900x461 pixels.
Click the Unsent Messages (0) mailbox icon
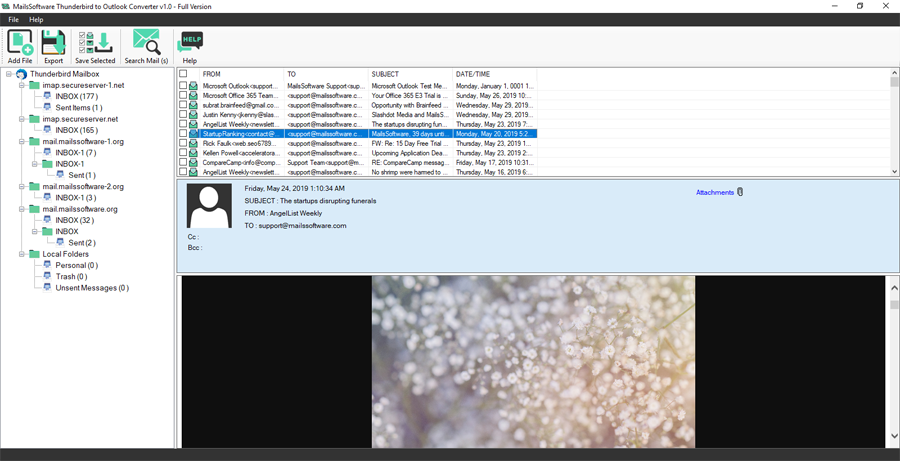point(48,288)
